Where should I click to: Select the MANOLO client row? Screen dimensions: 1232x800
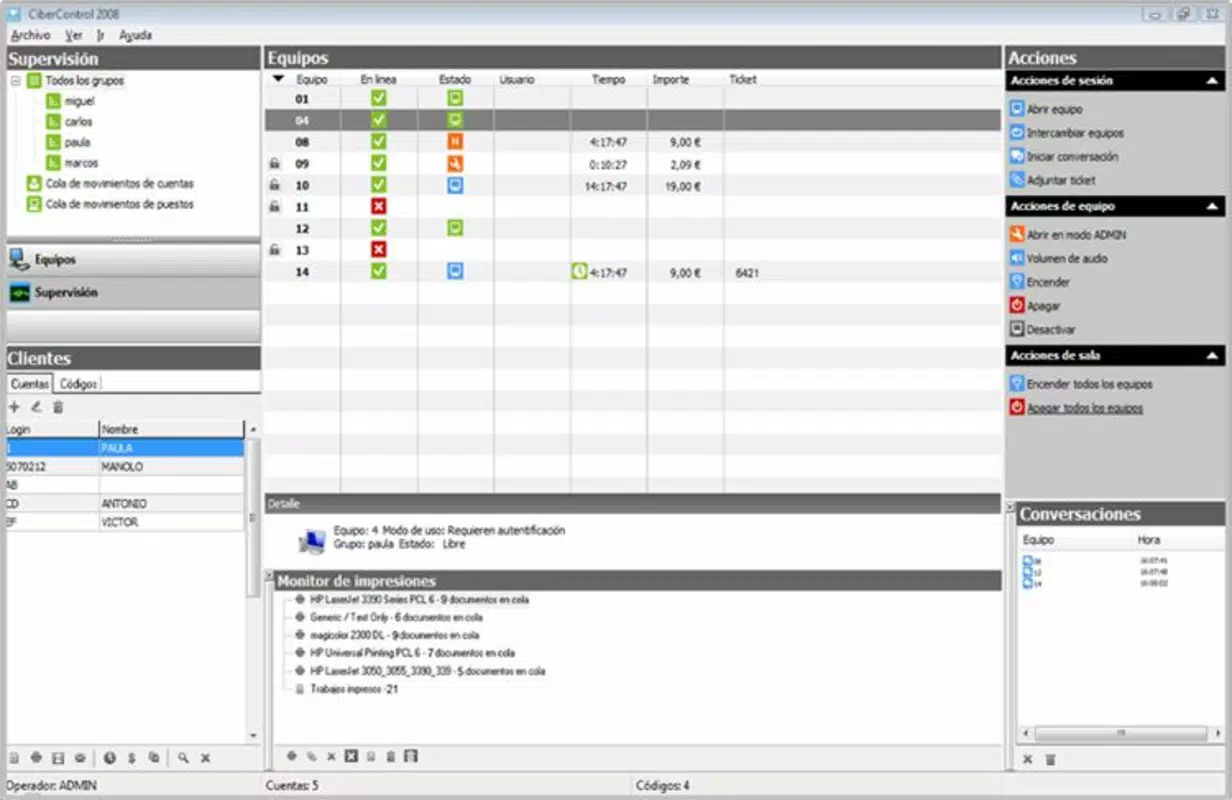pos(125,467)
